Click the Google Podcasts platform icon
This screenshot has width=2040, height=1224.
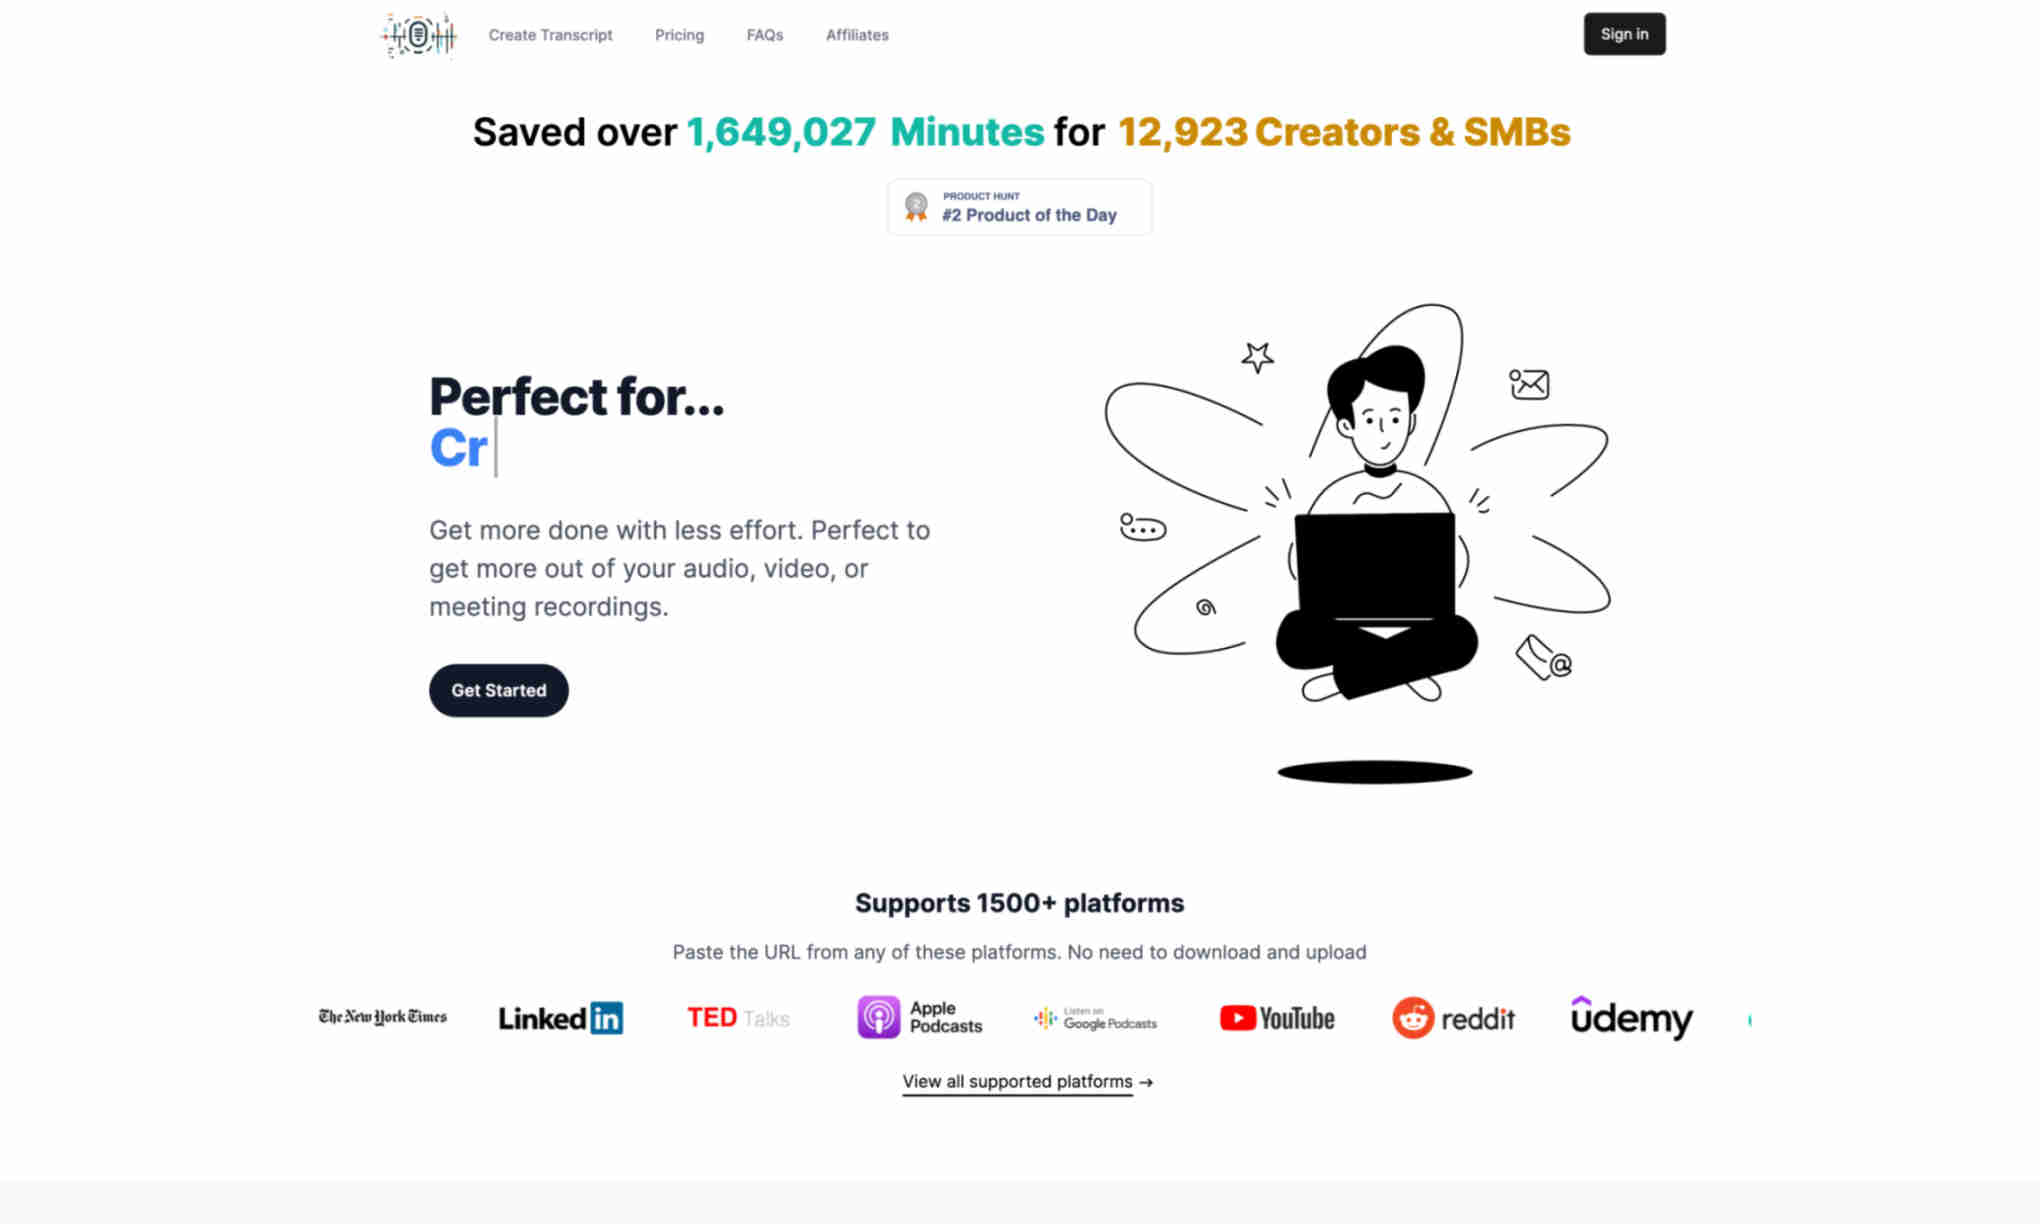point(1096,1017)
